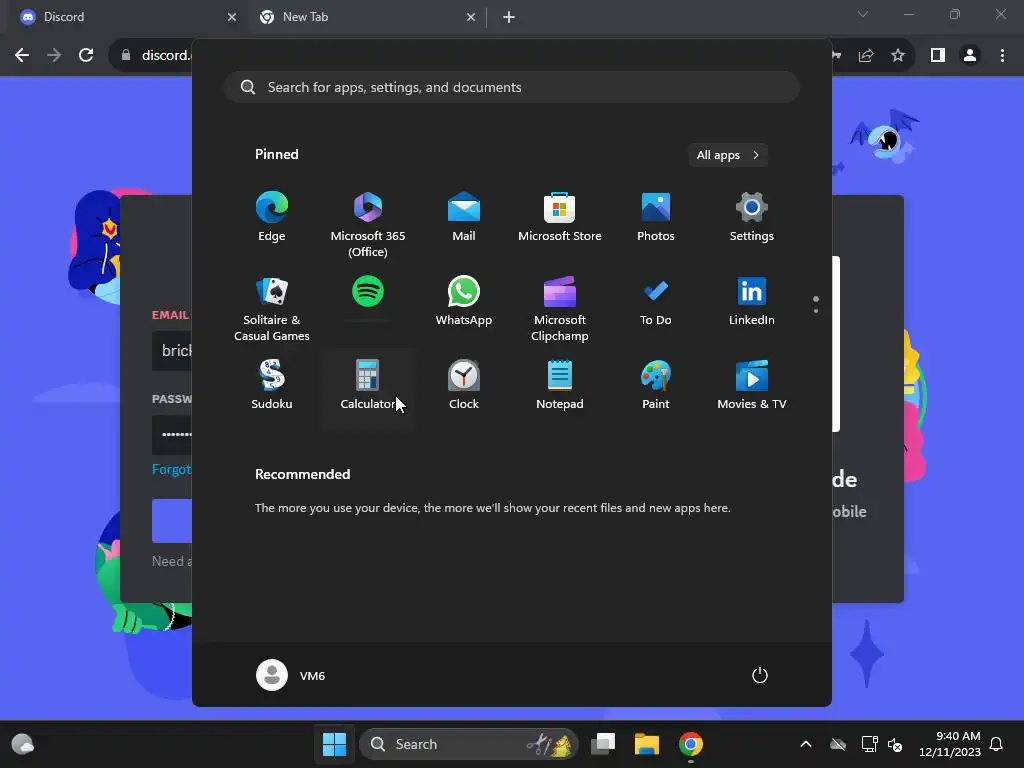The height and width of the screenshot is (768, 1024).
Task: Open a new Chrome tab
Action: [x=509, y=17]
